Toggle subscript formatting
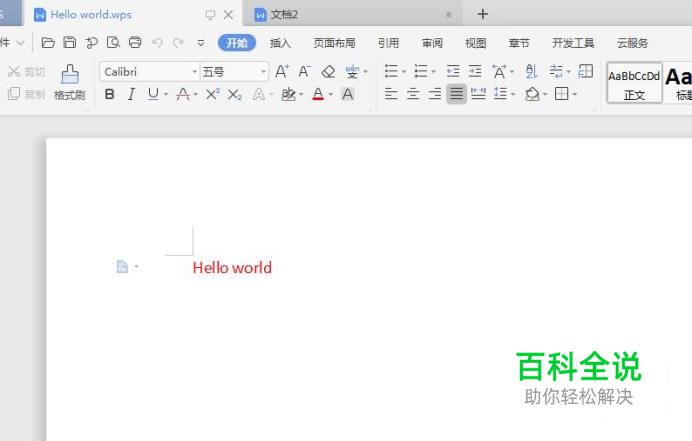Screen dimensions: 692x441 tap(234, 94)
